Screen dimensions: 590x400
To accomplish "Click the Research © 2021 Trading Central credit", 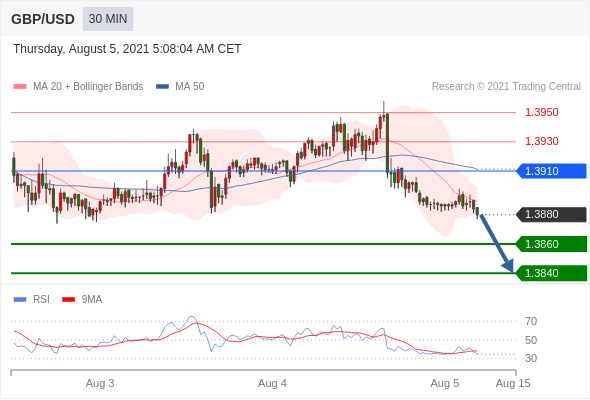I will (x=506, y=87).
